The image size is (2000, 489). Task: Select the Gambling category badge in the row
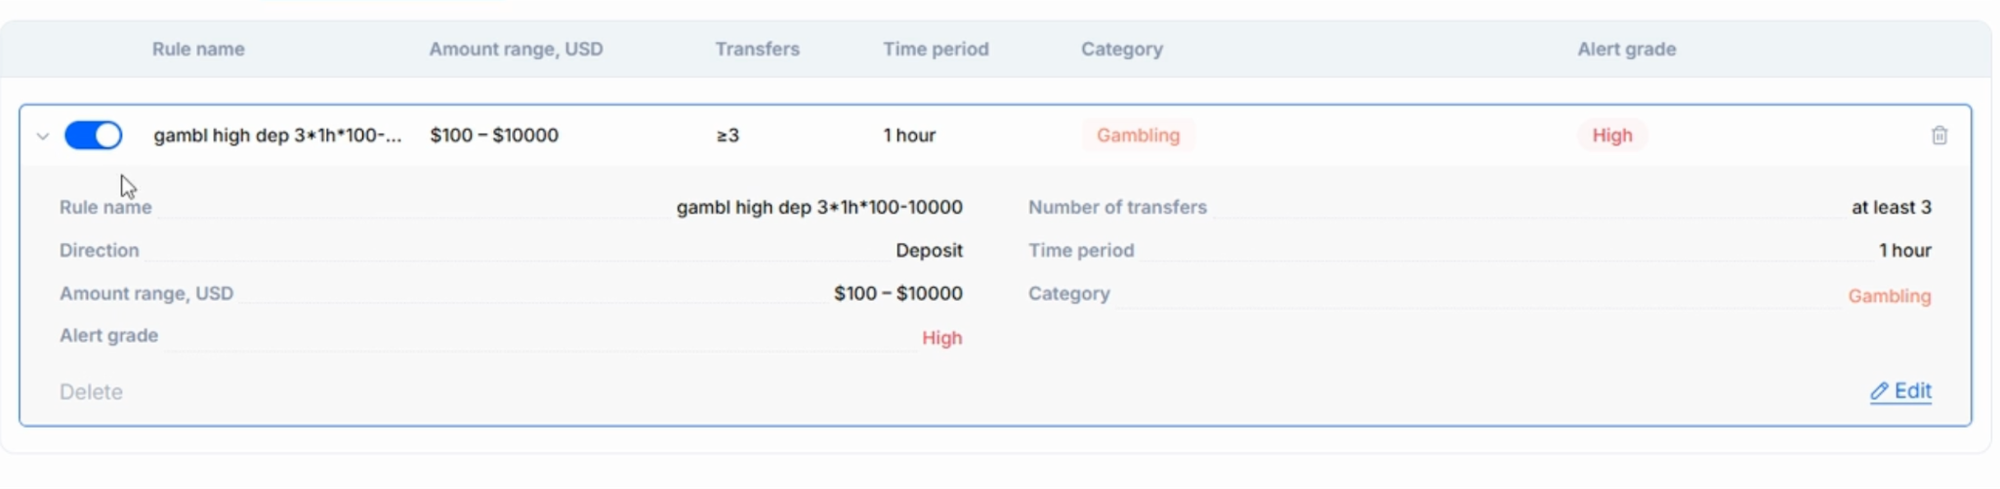coord(1138,135)
